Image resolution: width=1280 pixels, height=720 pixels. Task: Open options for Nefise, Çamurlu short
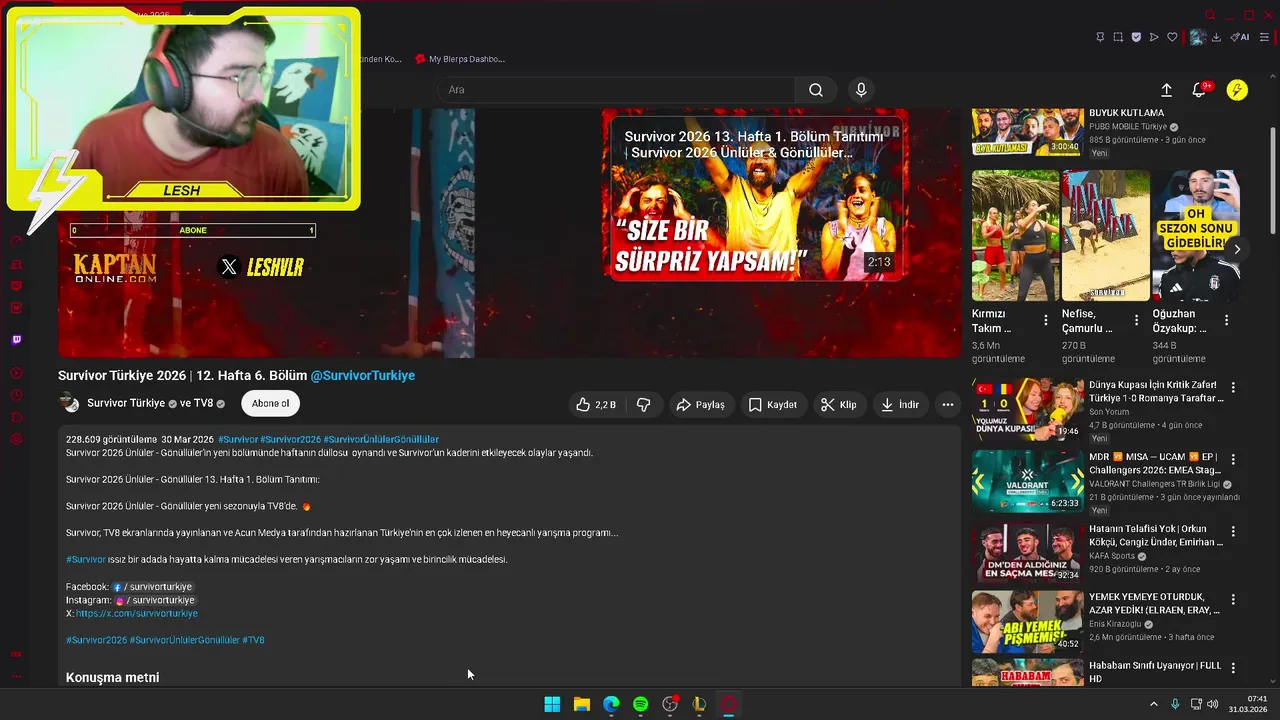pos(1136,320)
